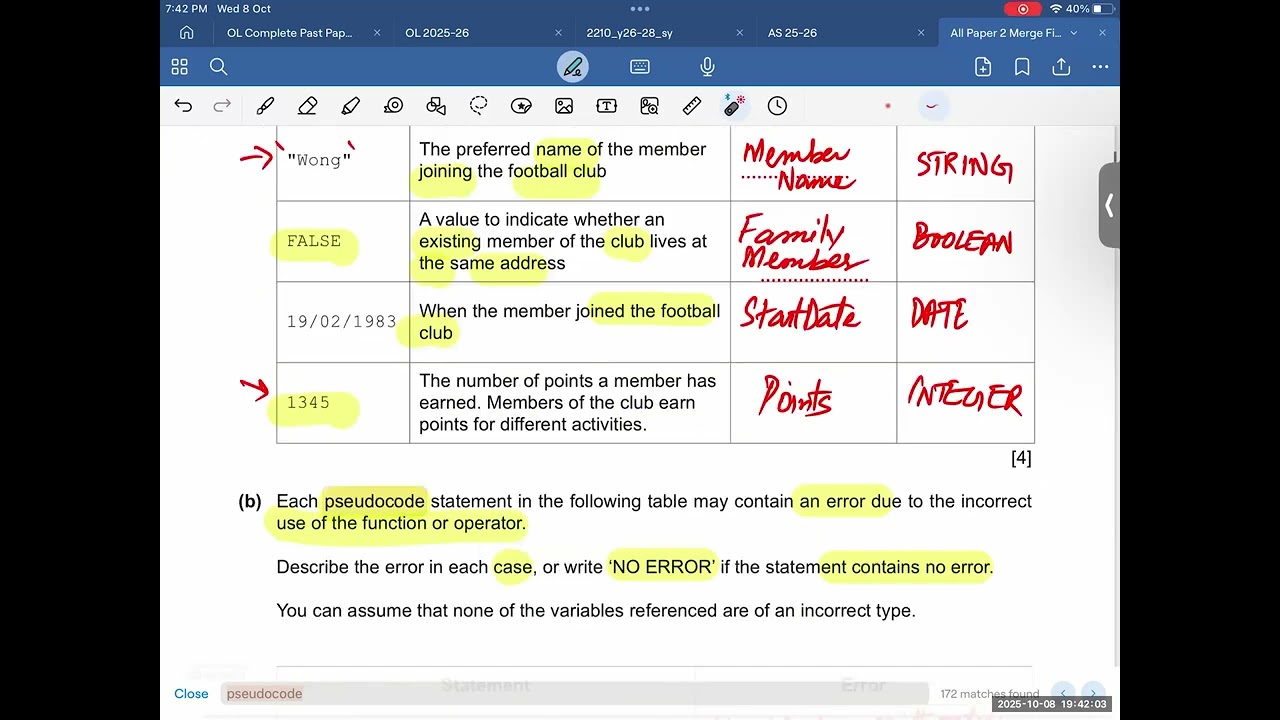Viewport: 1280px width, 720px height.
Task: Tap the handwritten 'StartDate' variable name
Action: [x=799, y=315]
